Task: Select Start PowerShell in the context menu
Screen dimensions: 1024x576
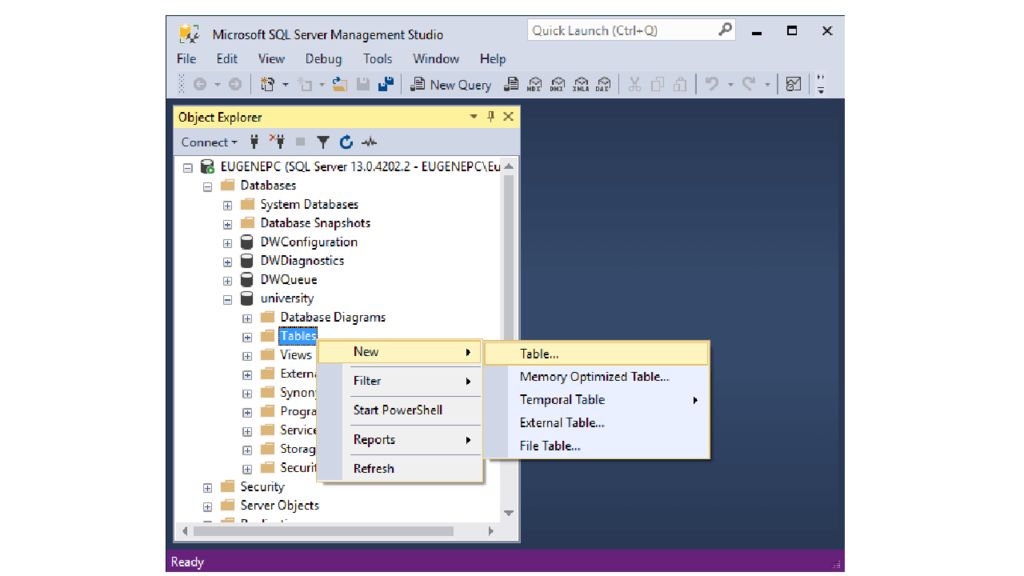Action: tap(400, 410)
